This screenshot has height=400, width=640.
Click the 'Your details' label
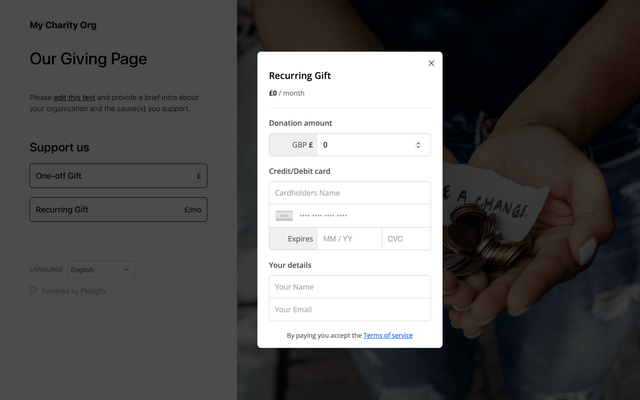(x=290, y=265)
